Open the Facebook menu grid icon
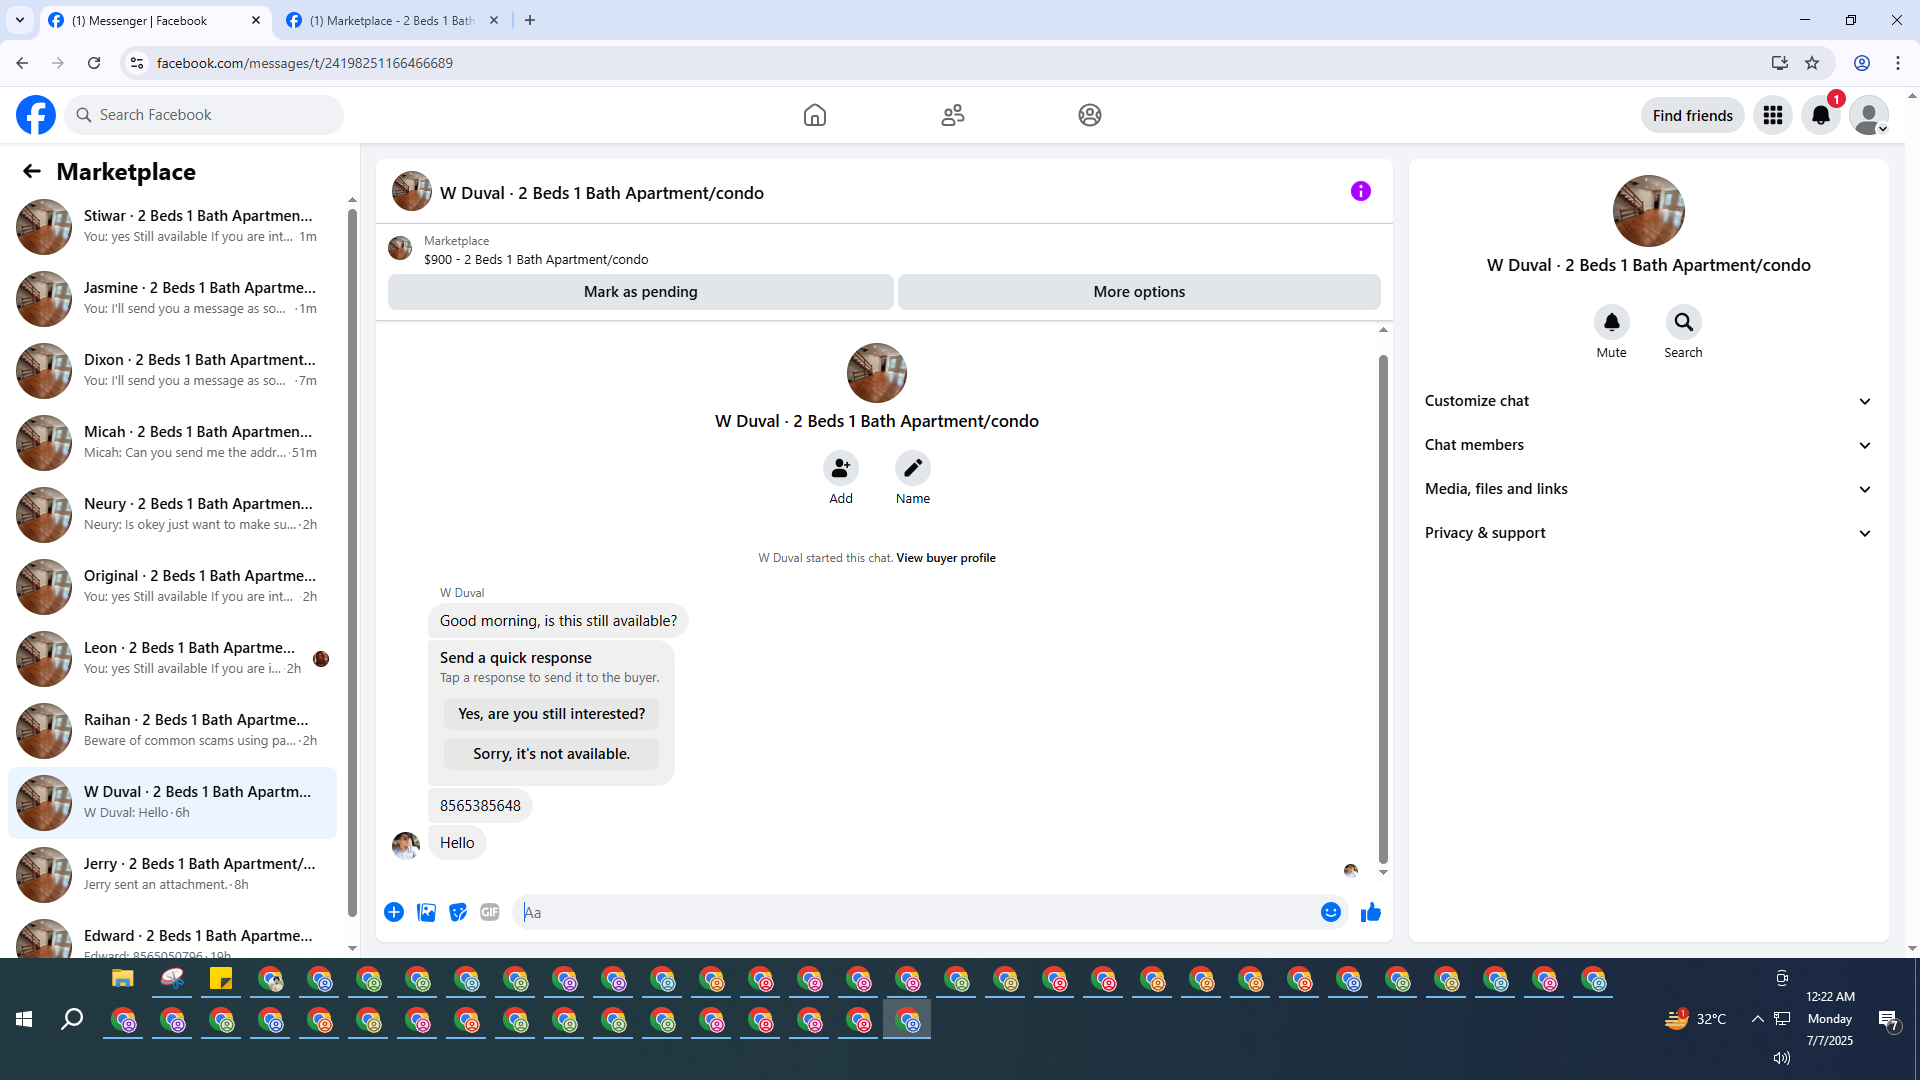Screen dimensions: 1920x1080 click(x=1772, y=115)
